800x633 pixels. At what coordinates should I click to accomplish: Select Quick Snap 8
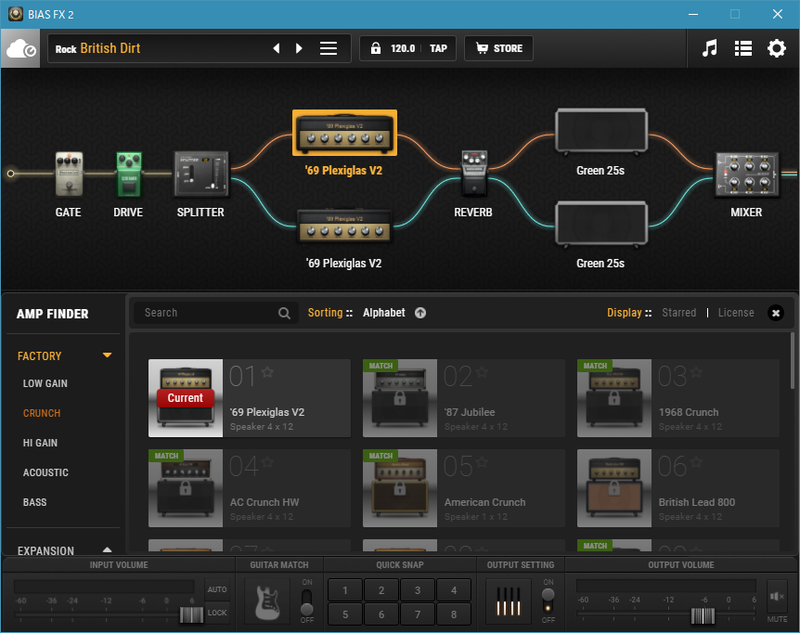(454, 614)
